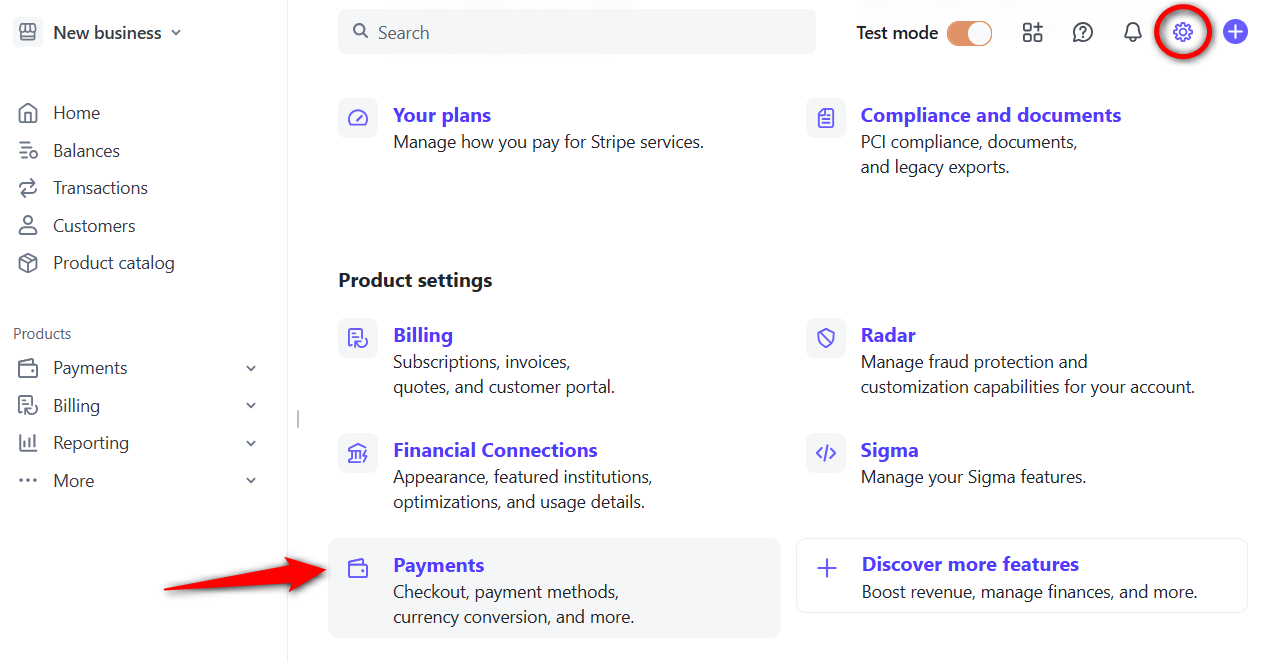Click 'Manage your Sigma features.' description
Viewport: 1265px width, 662px height.
pos(973,477)
